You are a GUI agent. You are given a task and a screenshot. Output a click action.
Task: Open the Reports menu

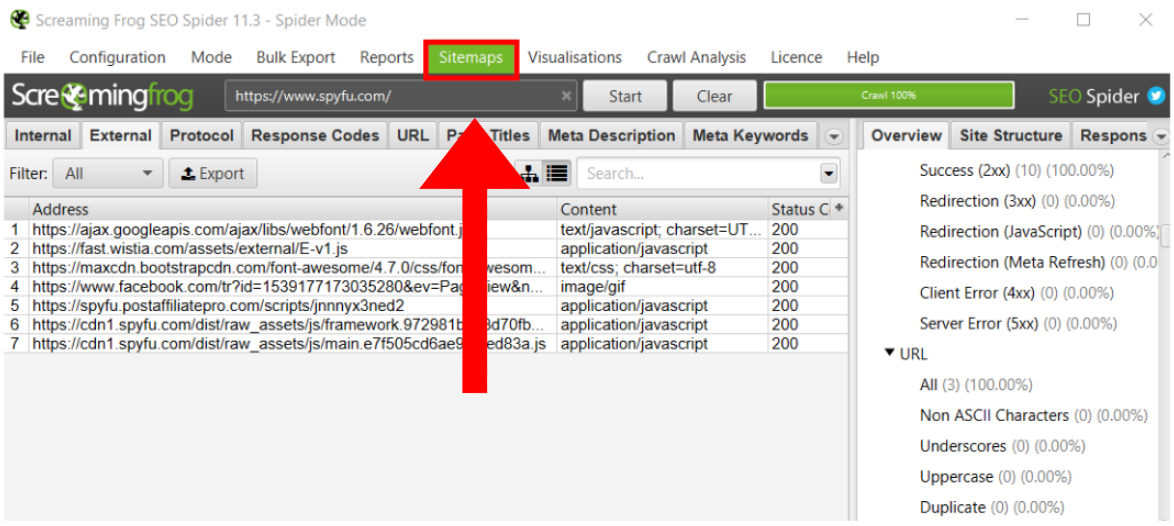(x=386, y=58)
